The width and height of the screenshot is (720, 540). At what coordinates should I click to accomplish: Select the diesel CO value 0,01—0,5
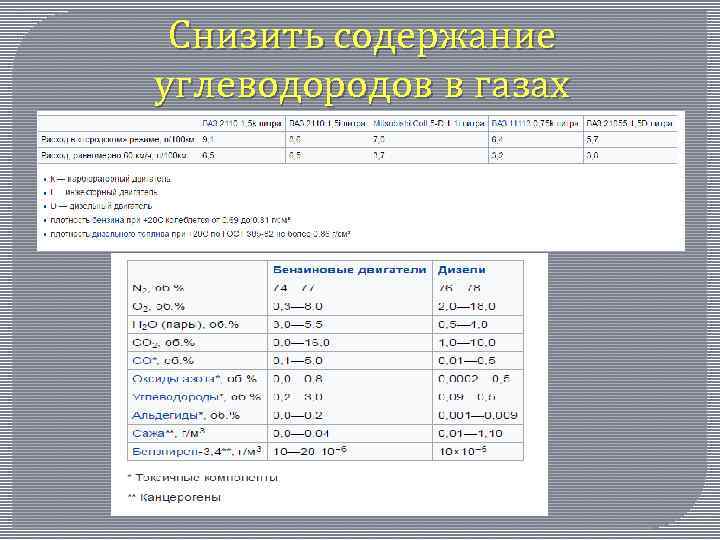pyautogui.click(x=467, y=361)
